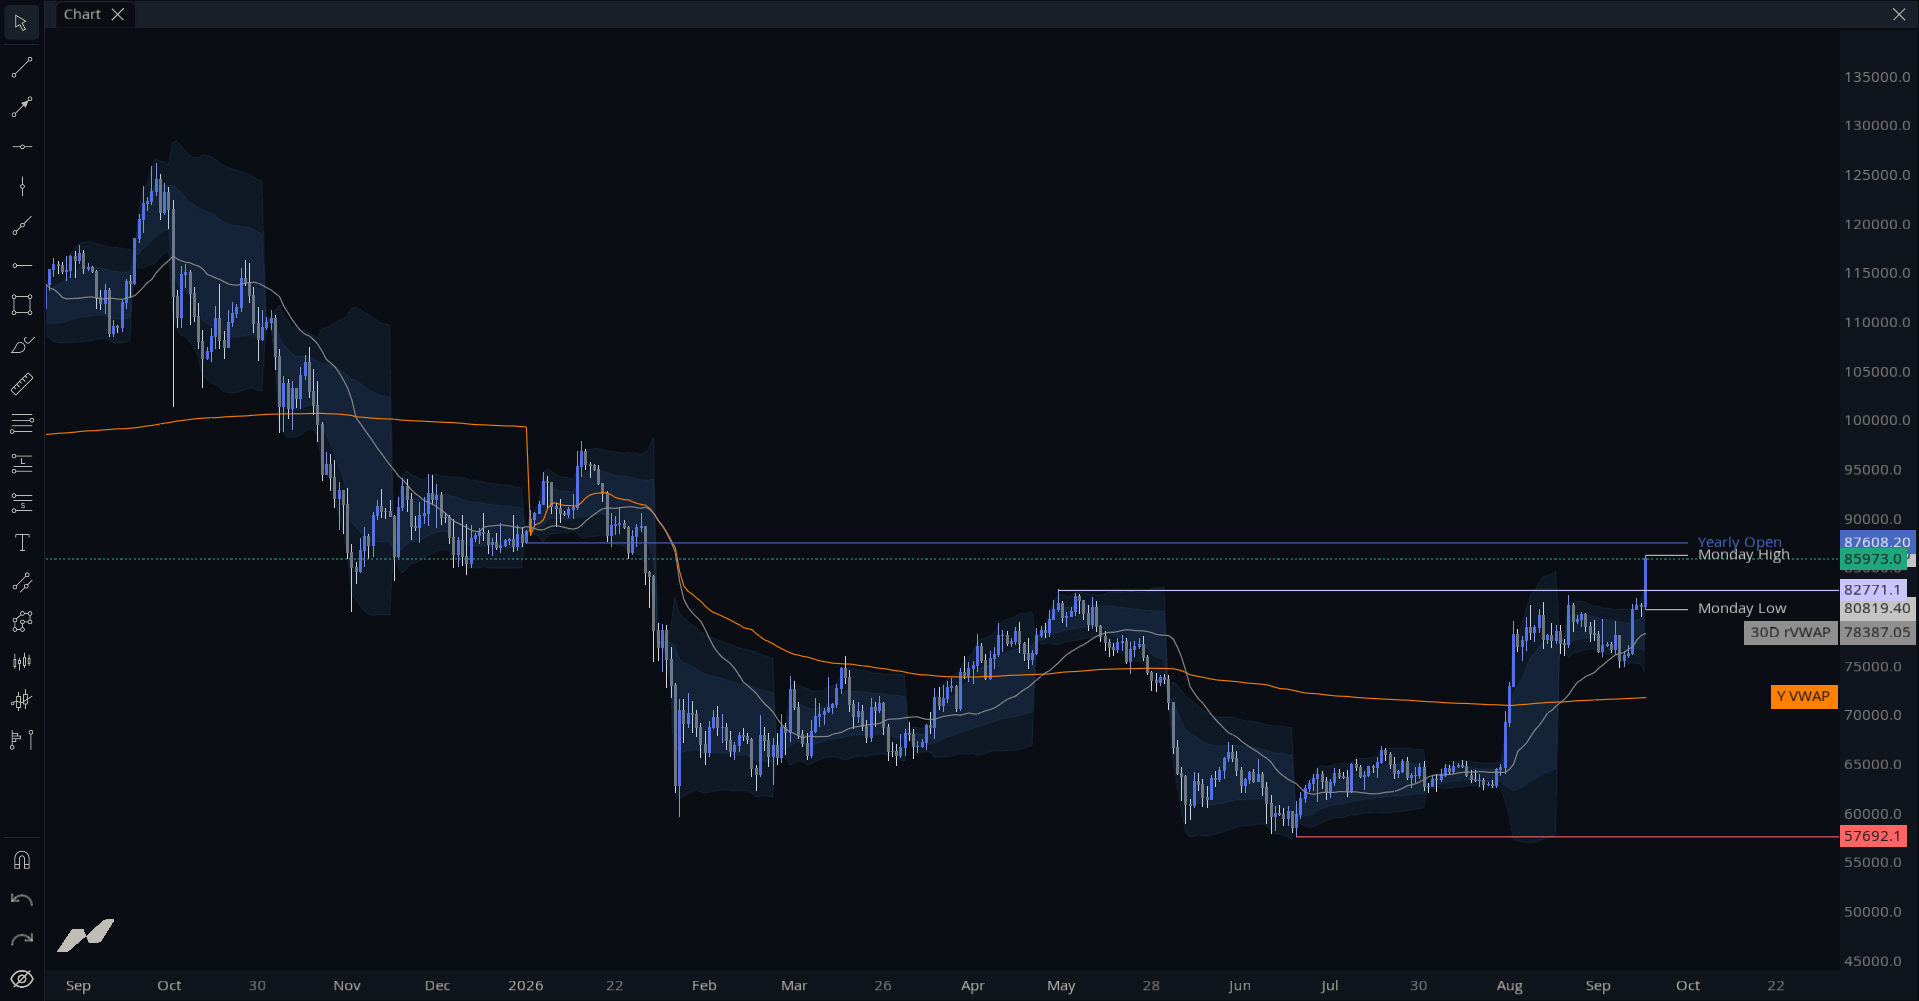Select the candlestick bars pattern tool
Viewport: 1919px width, 1001px height.
[21, 661]
